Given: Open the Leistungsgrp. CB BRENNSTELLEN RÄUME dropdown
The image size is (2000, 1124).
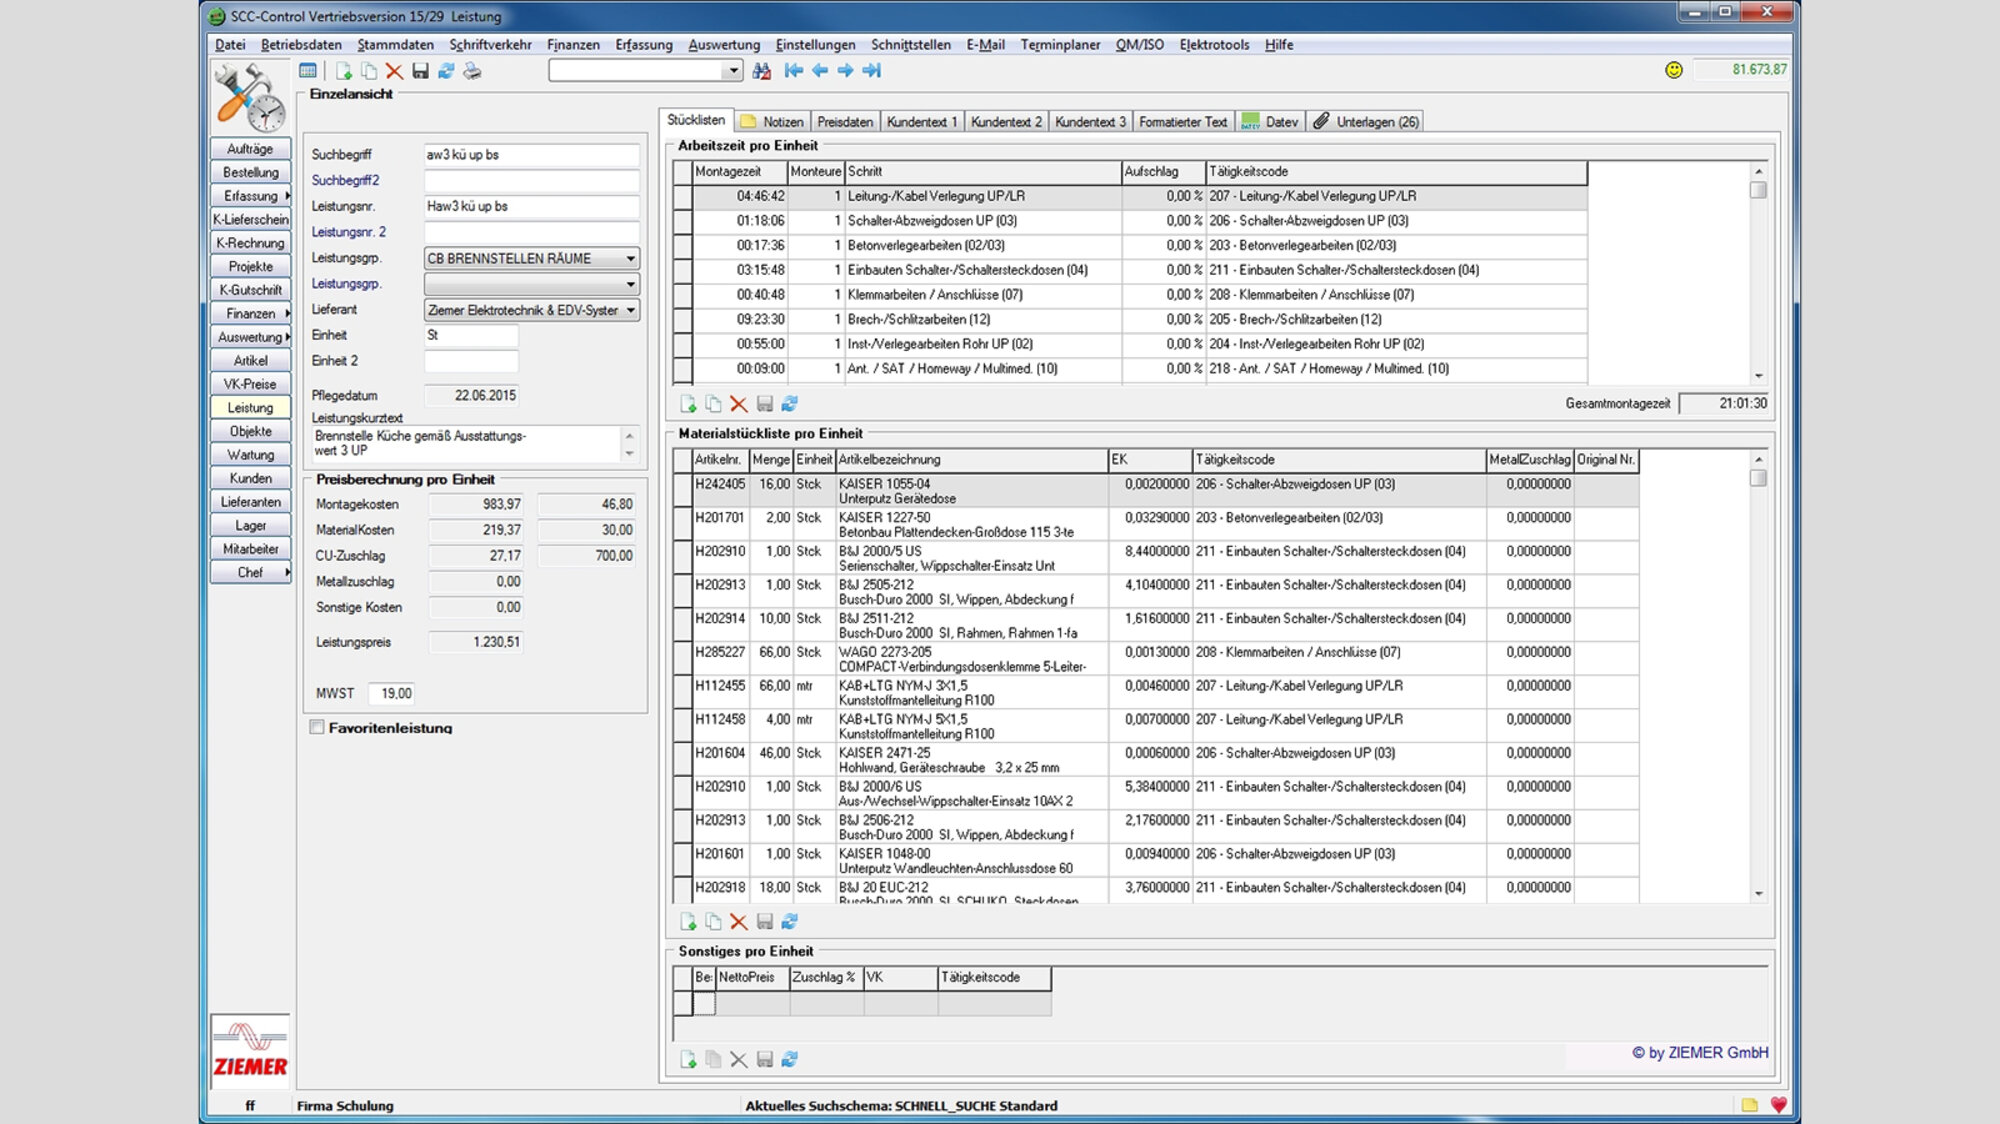Looking at the screenshot, I should pyautogui.click(x=630, y=258).
